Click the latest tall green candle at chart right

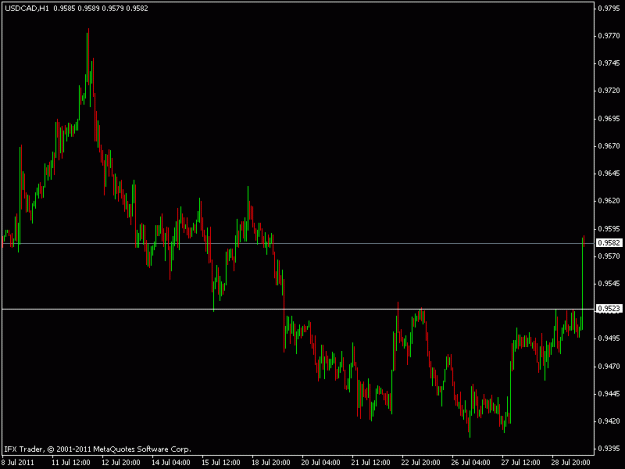coord(582,283)
